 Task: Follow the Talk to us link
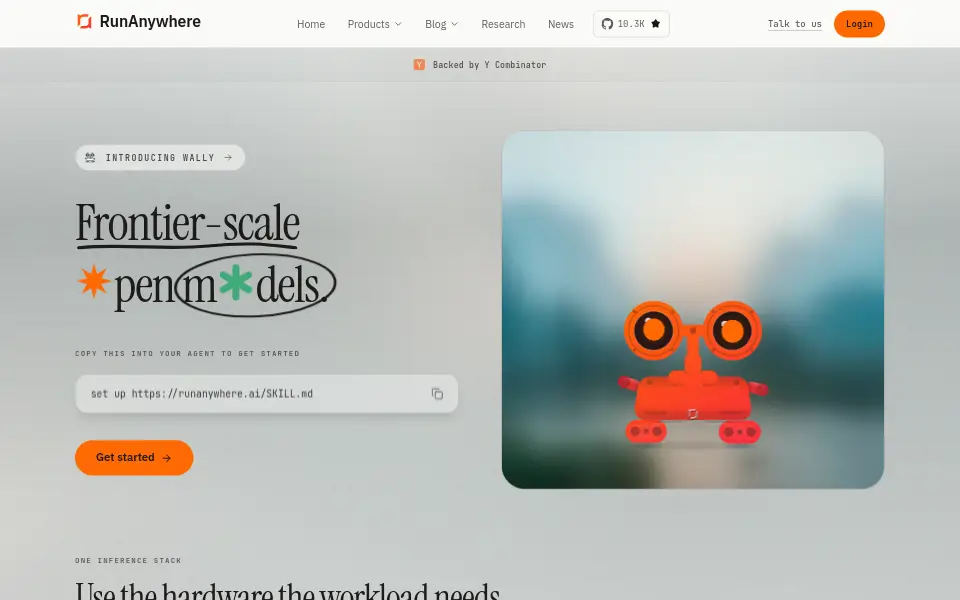click(x=795, y=24)
